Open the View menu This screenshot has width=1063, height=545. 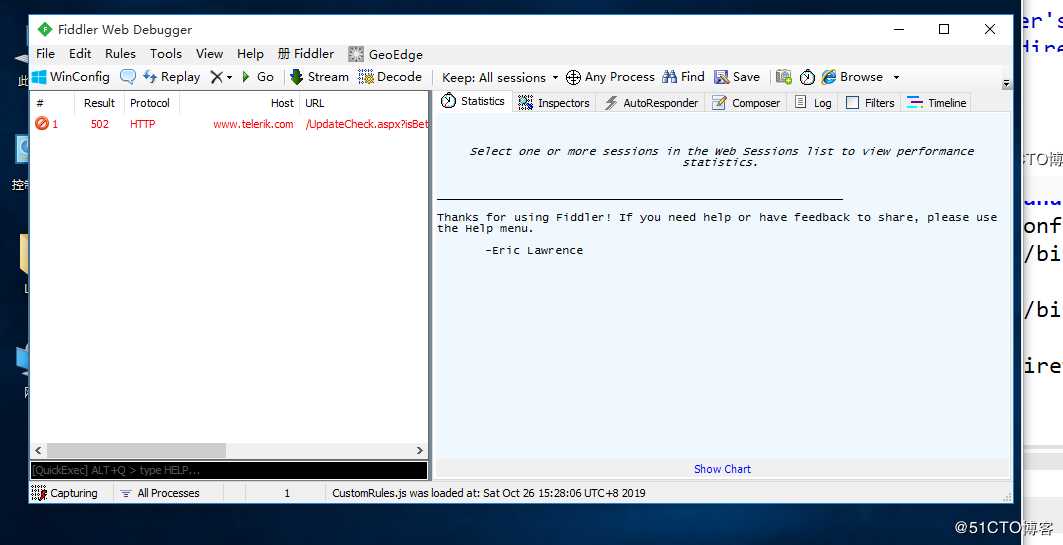pos(209,54)
